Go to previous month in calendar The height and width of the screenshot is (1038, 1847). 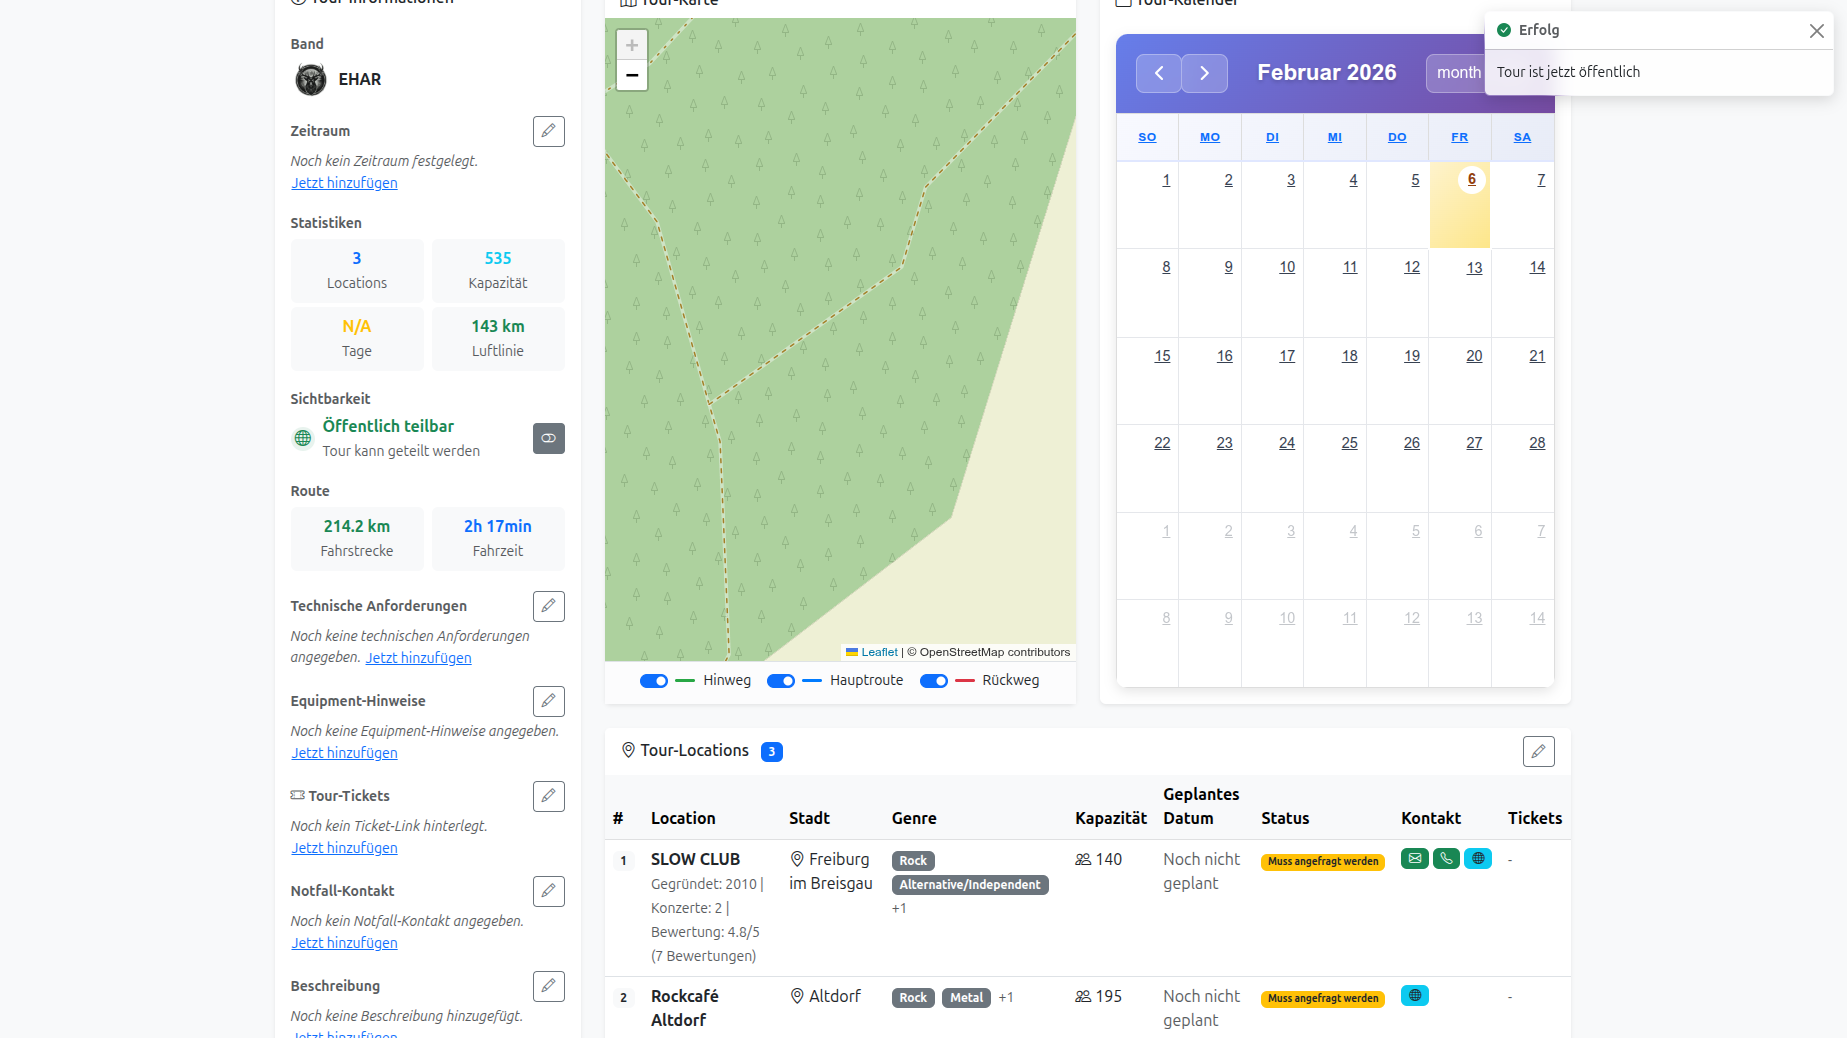point(1158,73)
